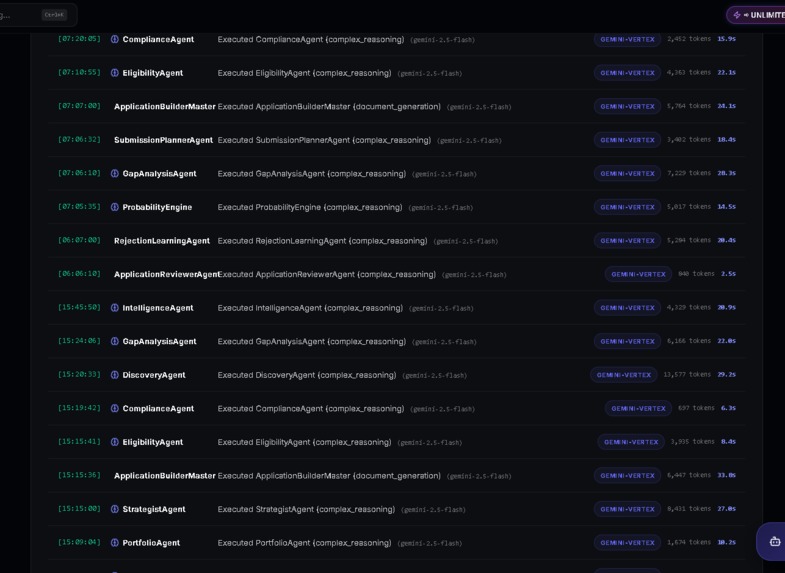
Task: Click the 13,577 tokens count in DiscoveryAgent row
Action: click(687, 374)
